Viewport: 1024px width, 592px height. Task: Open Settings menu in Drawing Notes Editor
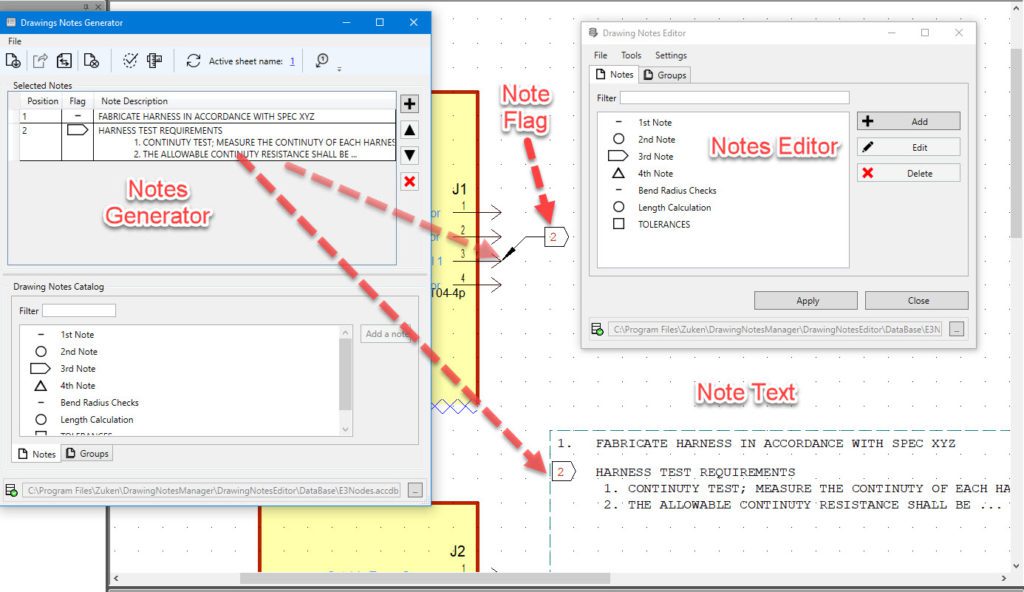(x=671, y=56)
